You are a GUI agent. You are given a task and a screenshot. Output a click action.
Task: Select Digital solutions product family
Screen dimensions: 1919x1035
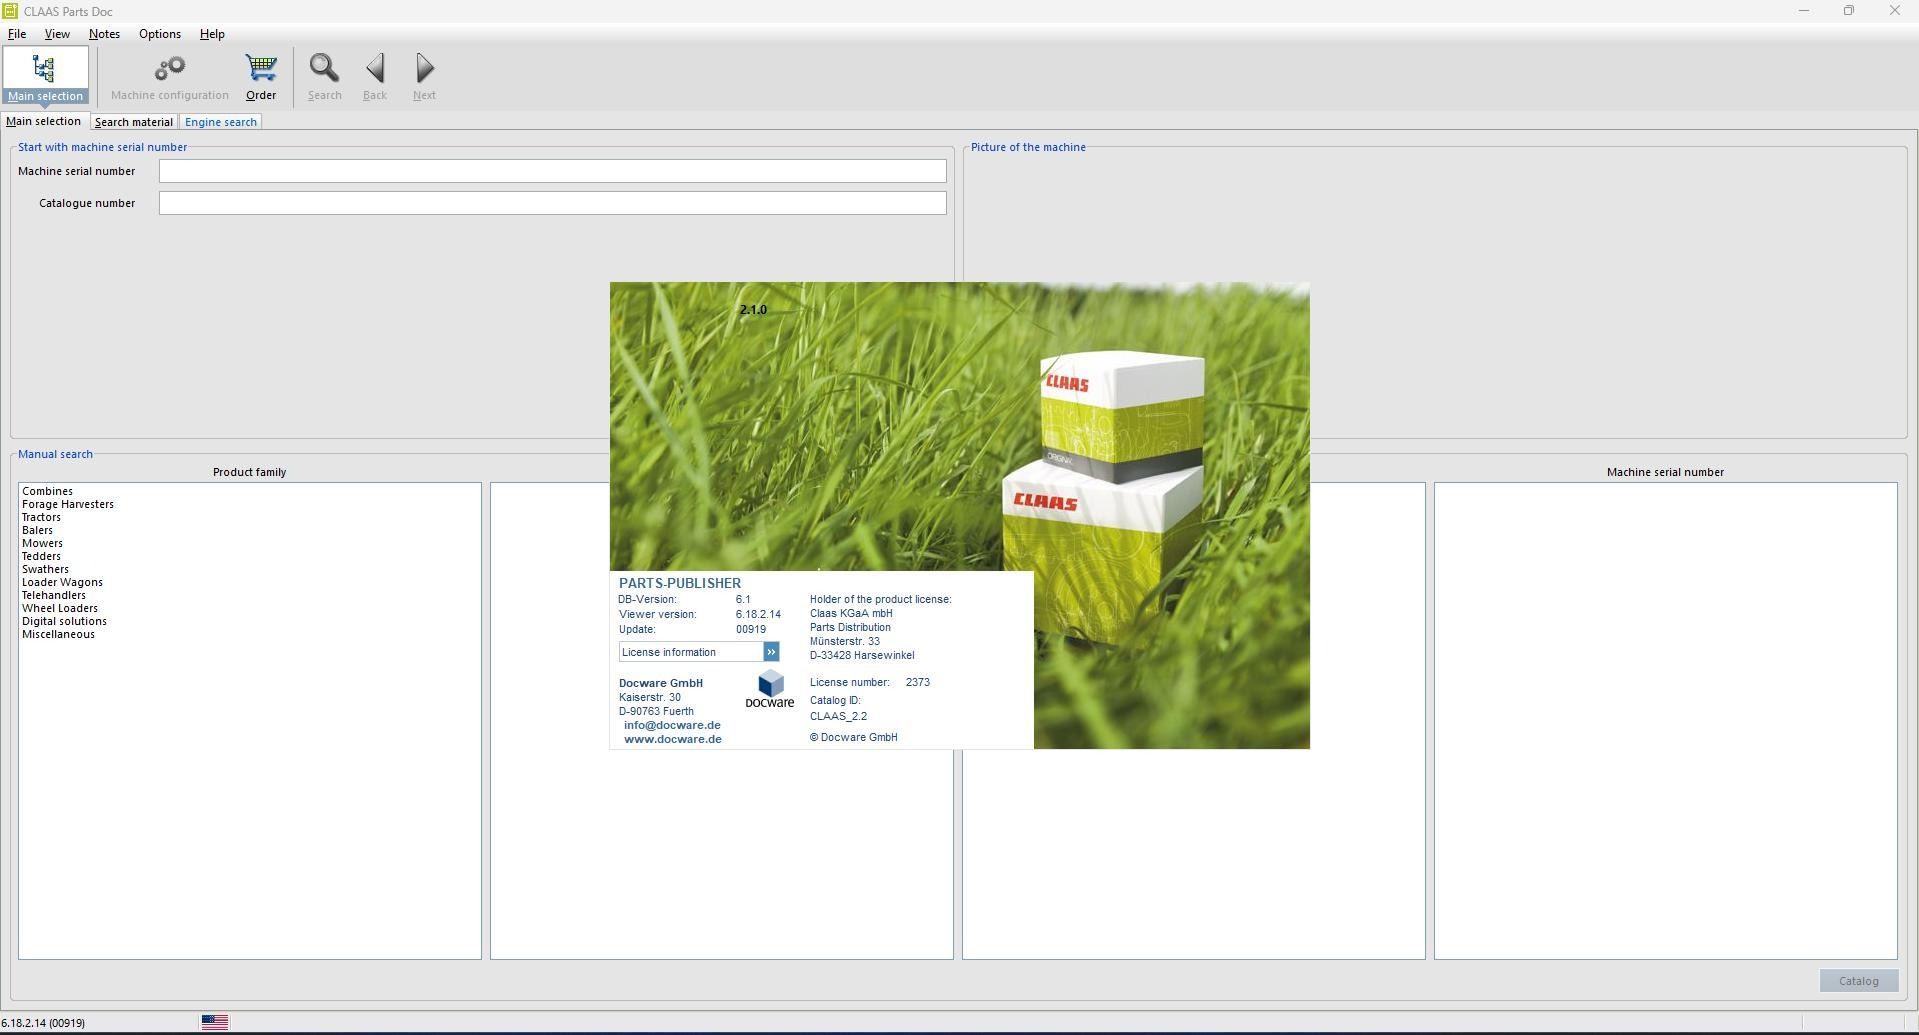click(64, 621)
